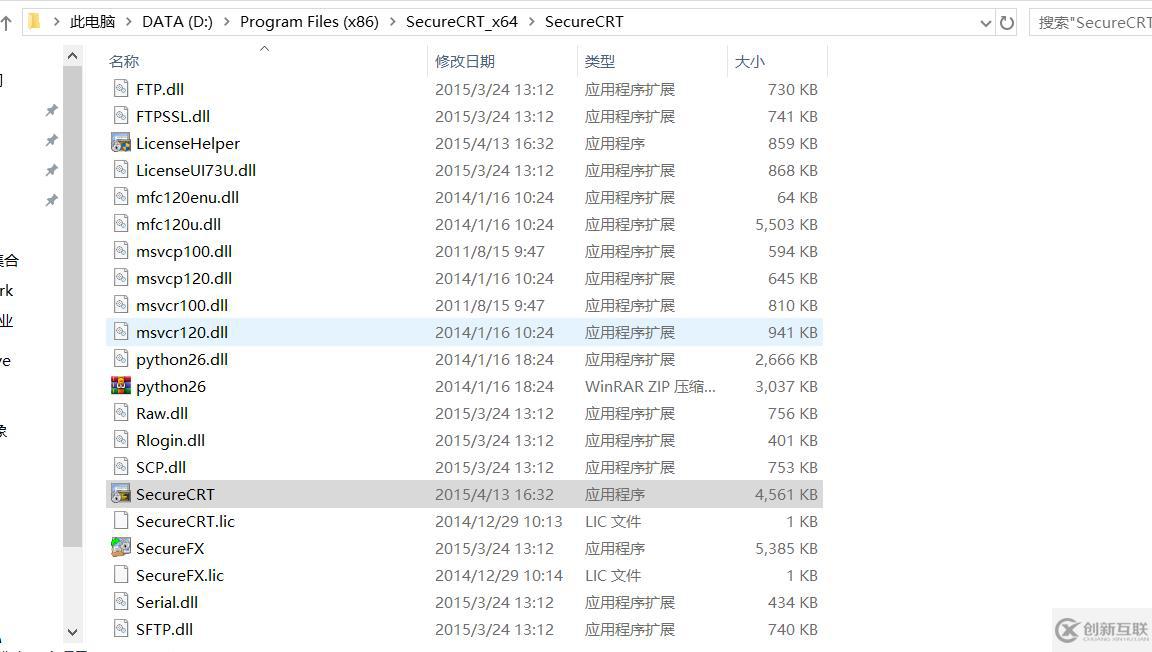Click the second quick access pin icon
Image resolution: width=1152 pixels, height=652 pixels.
[x=51, y=140]
